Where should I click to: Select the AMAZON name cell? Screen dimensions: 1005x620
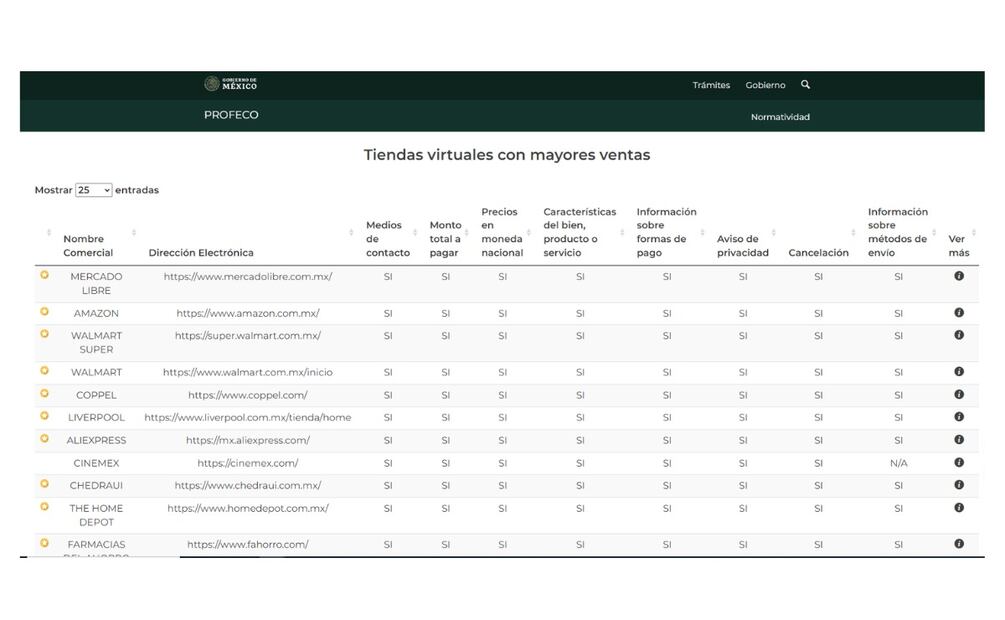click(96, 313)
